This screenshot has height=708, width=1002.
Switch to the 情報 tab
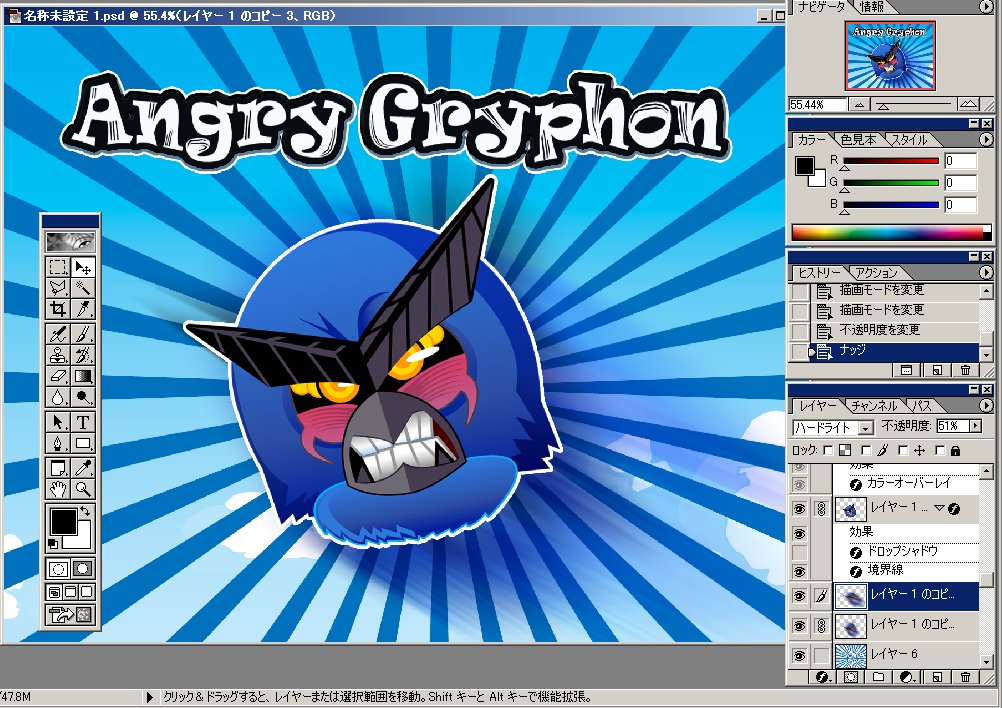click(x=872, y=6)
